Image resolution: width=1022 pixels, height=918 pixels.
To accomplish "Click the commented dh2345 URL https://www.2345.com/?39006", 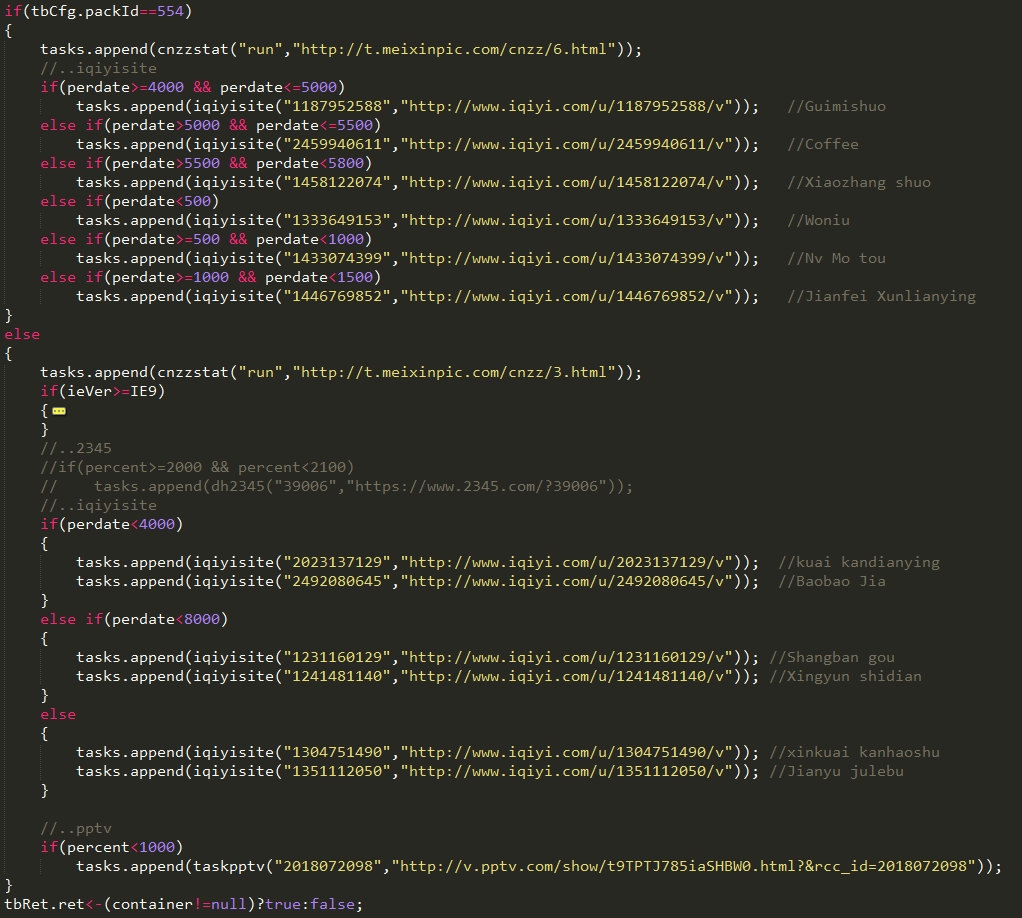I will click(476, 486).
